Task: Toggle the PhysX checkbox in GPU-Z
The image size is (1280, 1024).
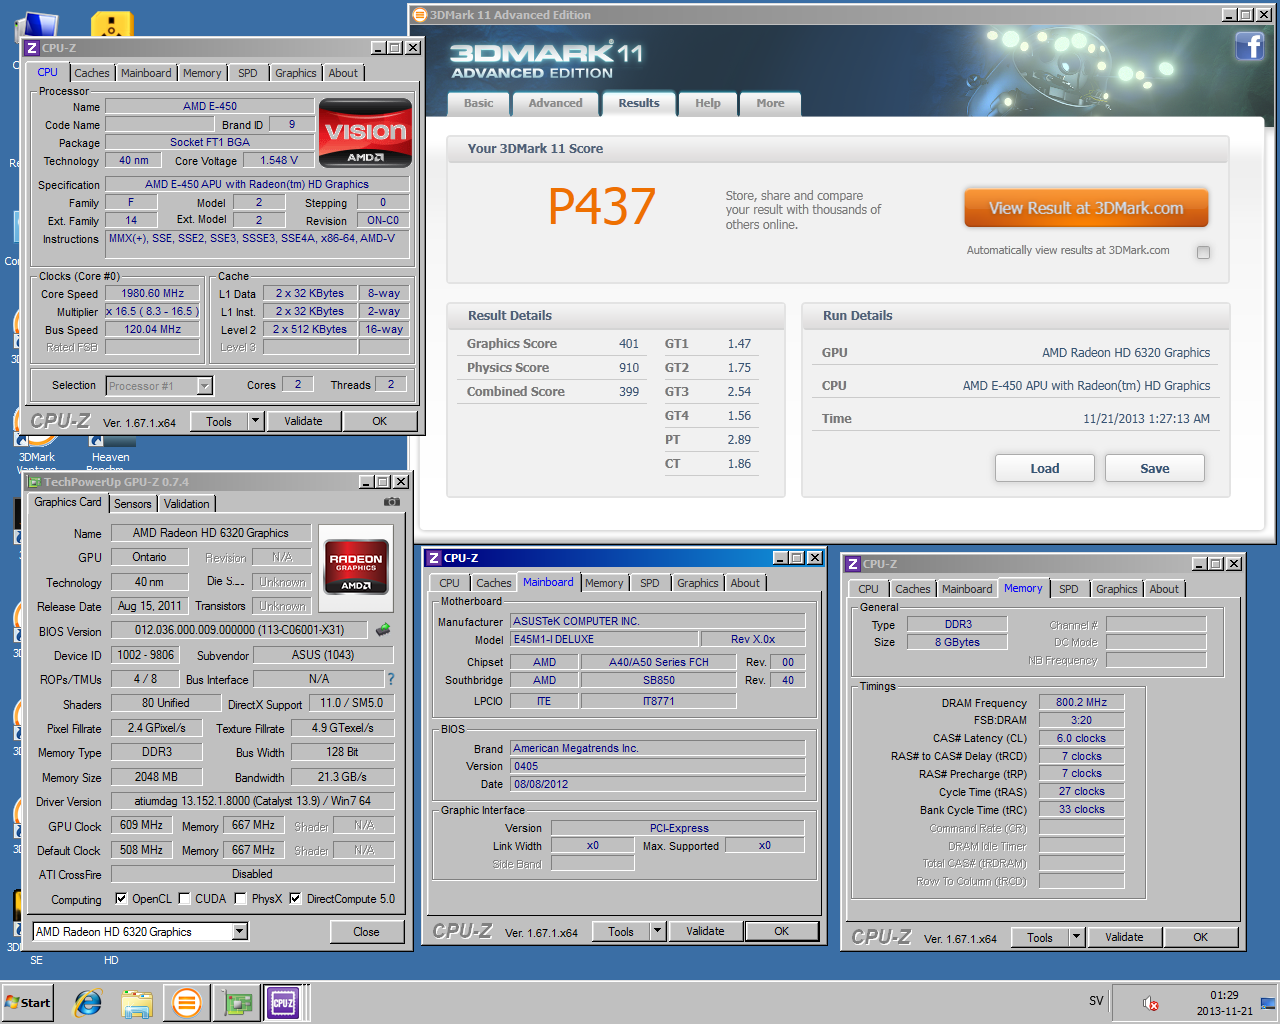Action: click(241, 898)
